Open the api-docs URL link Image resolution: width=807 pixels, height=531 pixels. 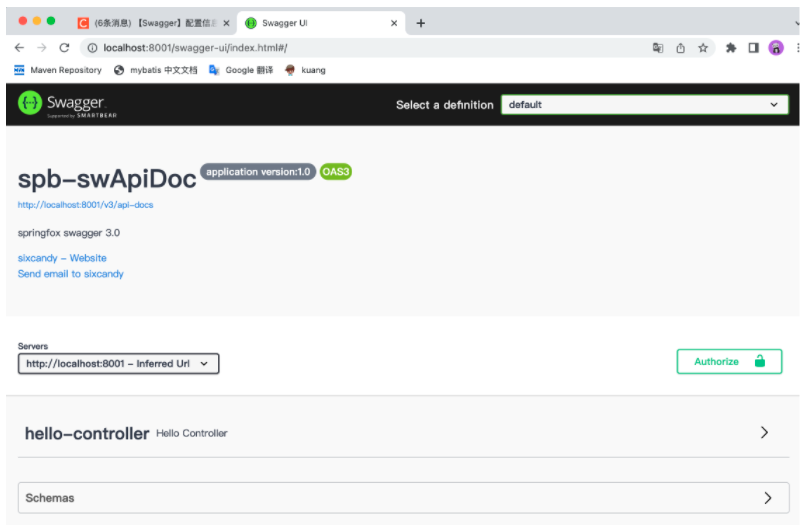(85, 205)
